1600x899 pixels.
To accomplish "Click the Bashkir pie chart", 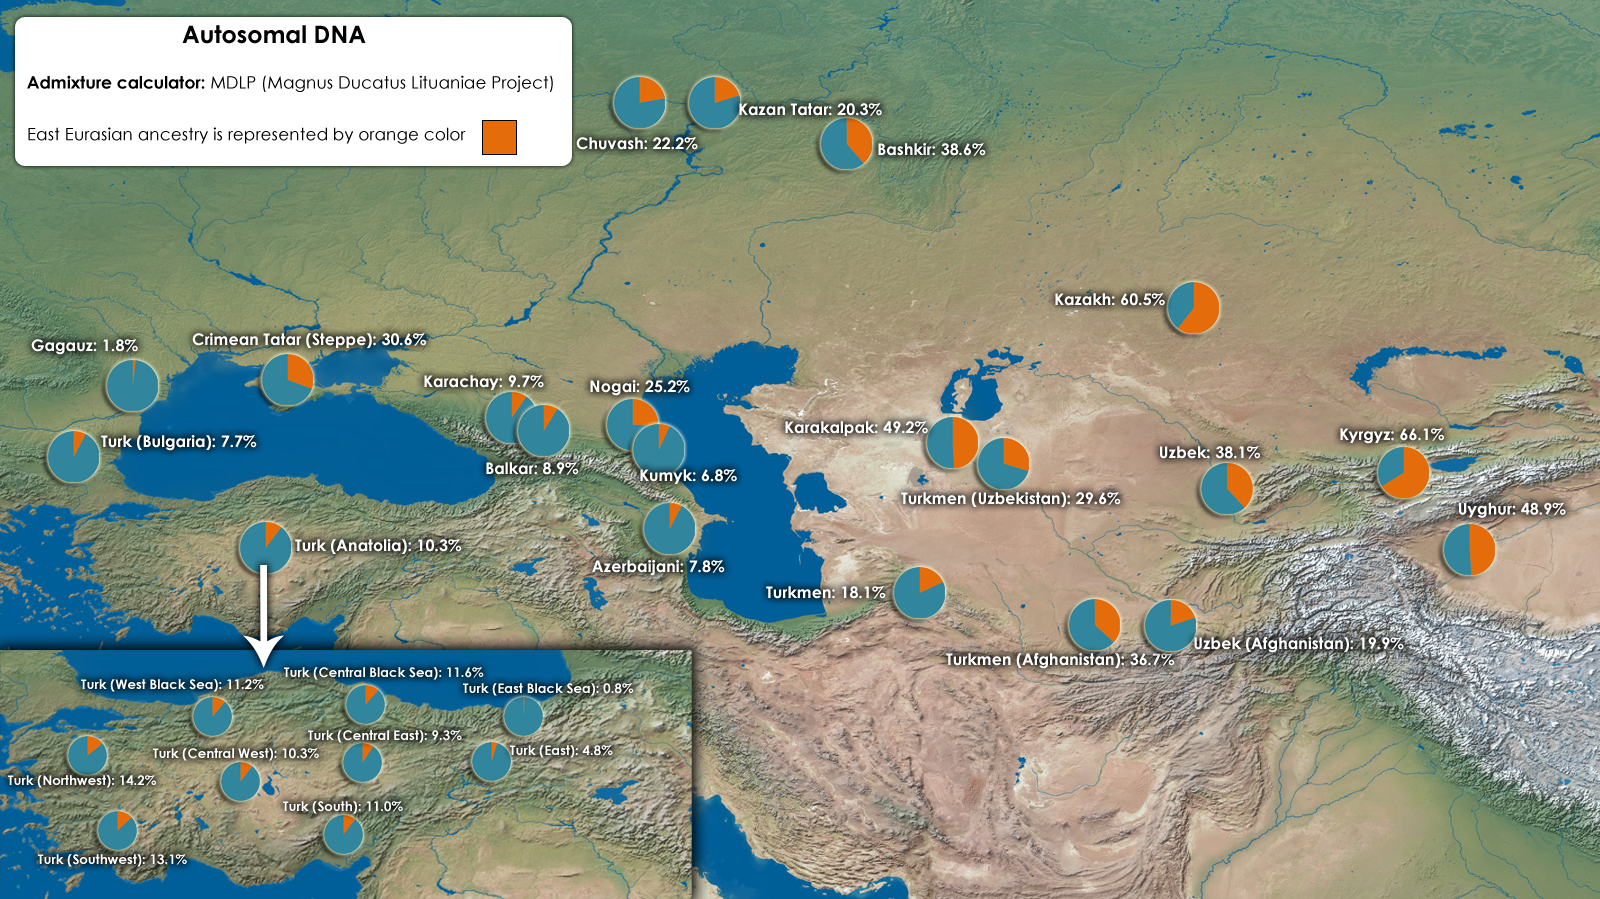I will (846, 144).
